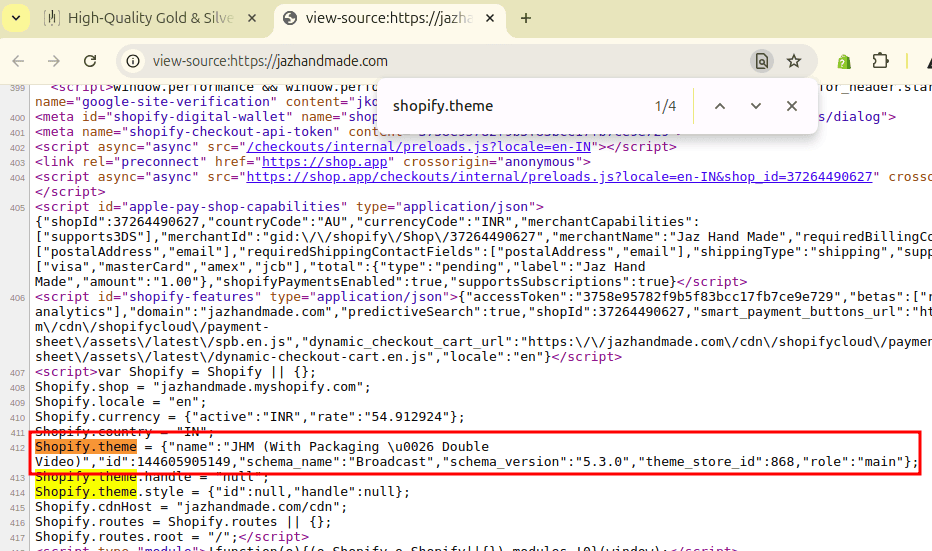This screenshot has width=932, height=551.
Task: Click Shopify.shop line text
Action: click(x=203, y=386)
